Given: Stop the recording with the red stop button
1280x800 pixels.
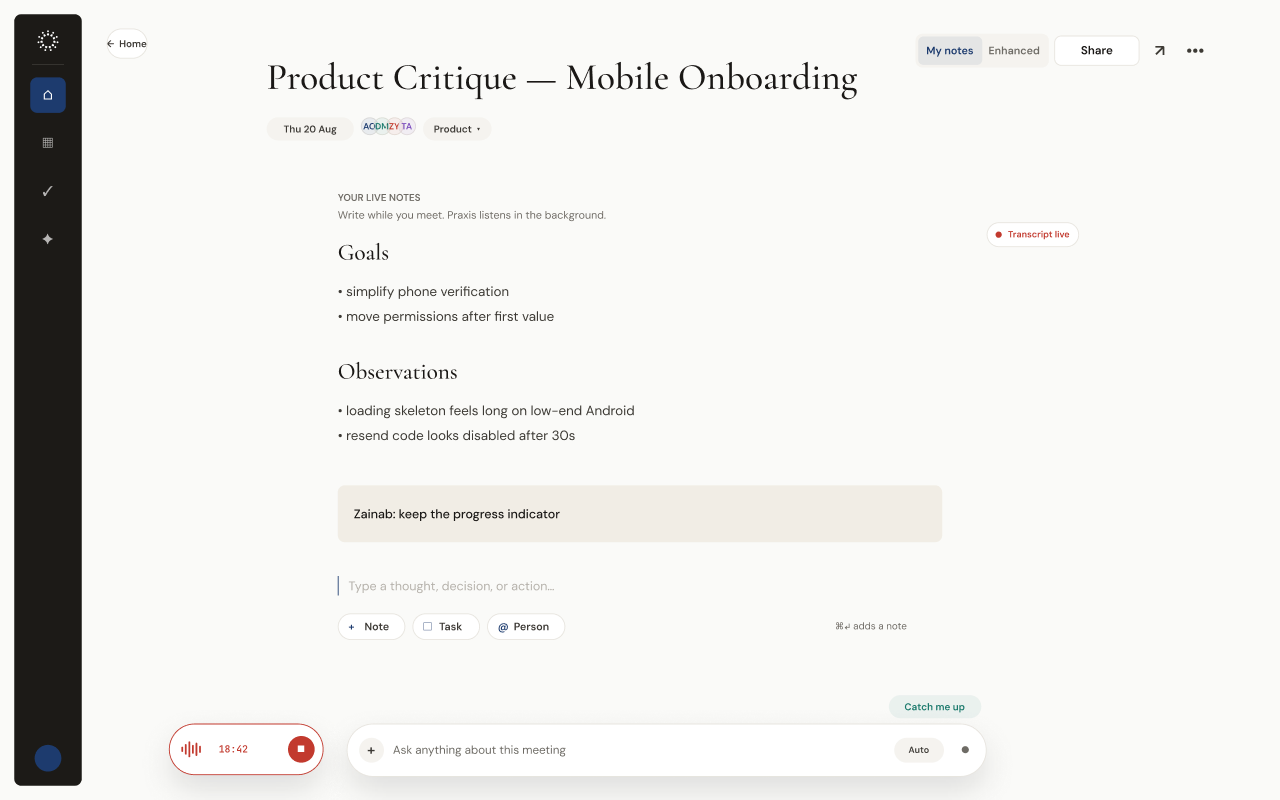Looking at the screenshot, I should 301,749.
